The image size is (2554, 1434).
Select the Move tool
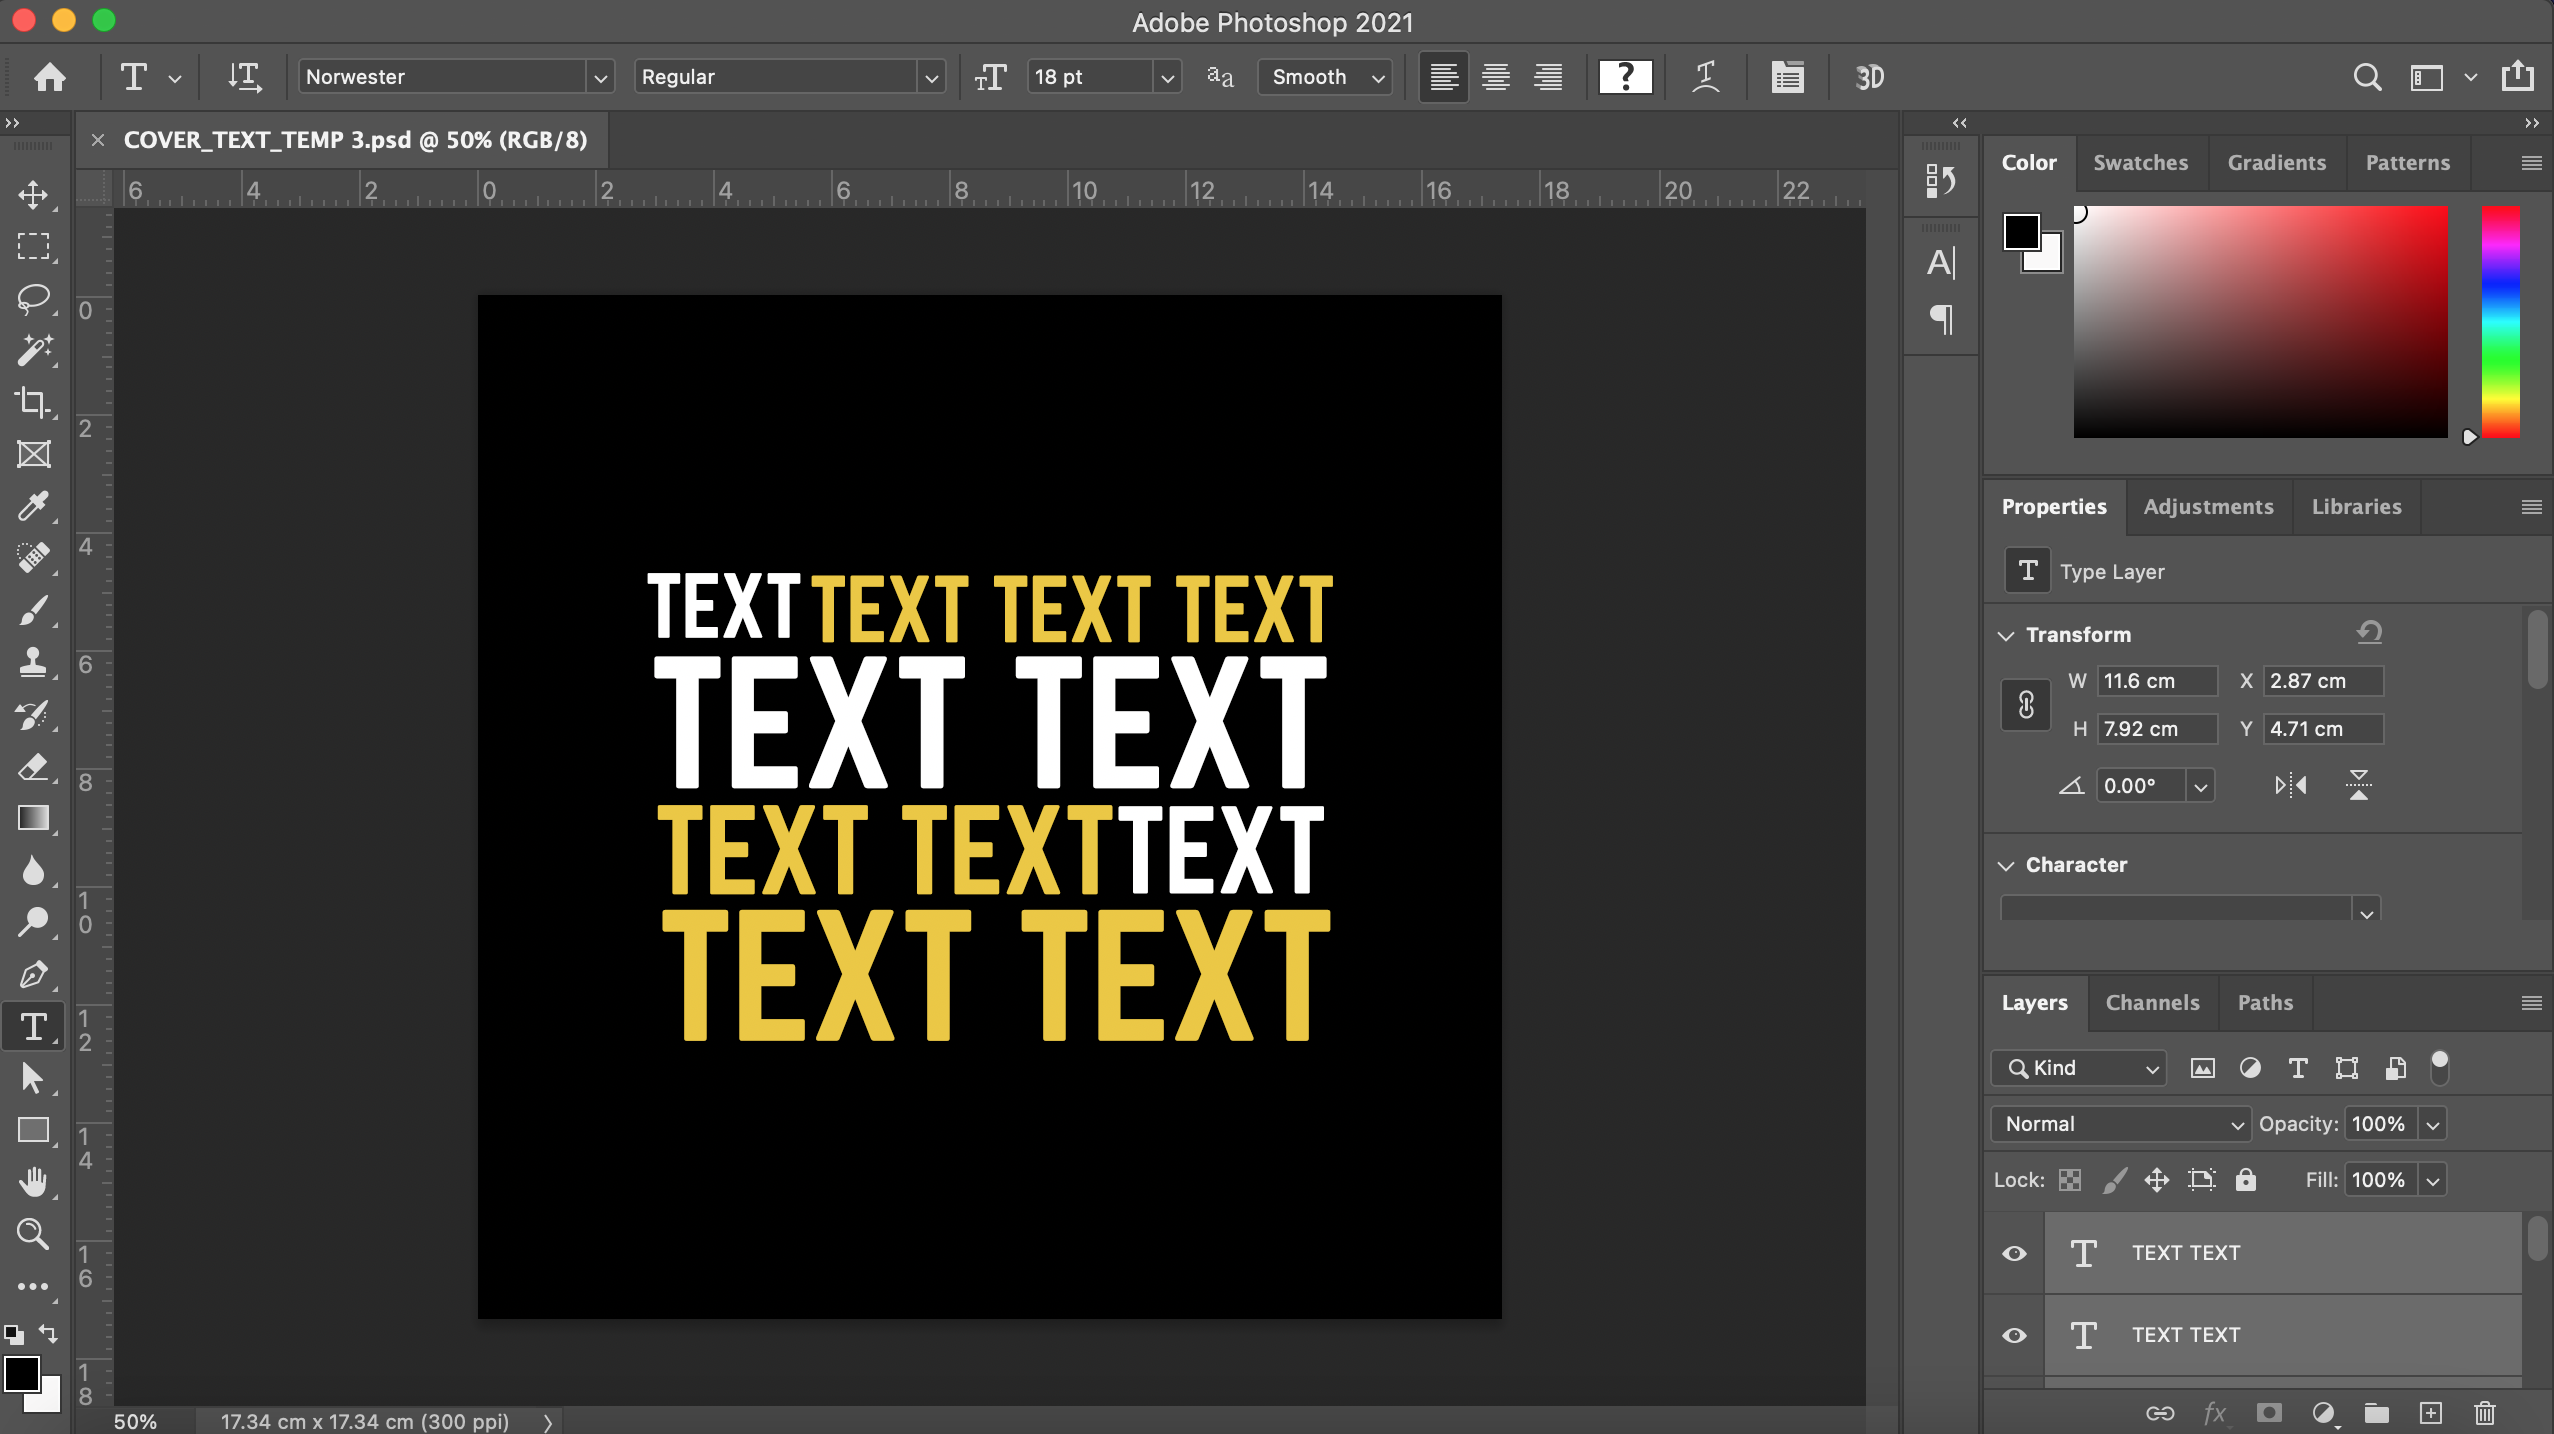click(x=35, y=196)
